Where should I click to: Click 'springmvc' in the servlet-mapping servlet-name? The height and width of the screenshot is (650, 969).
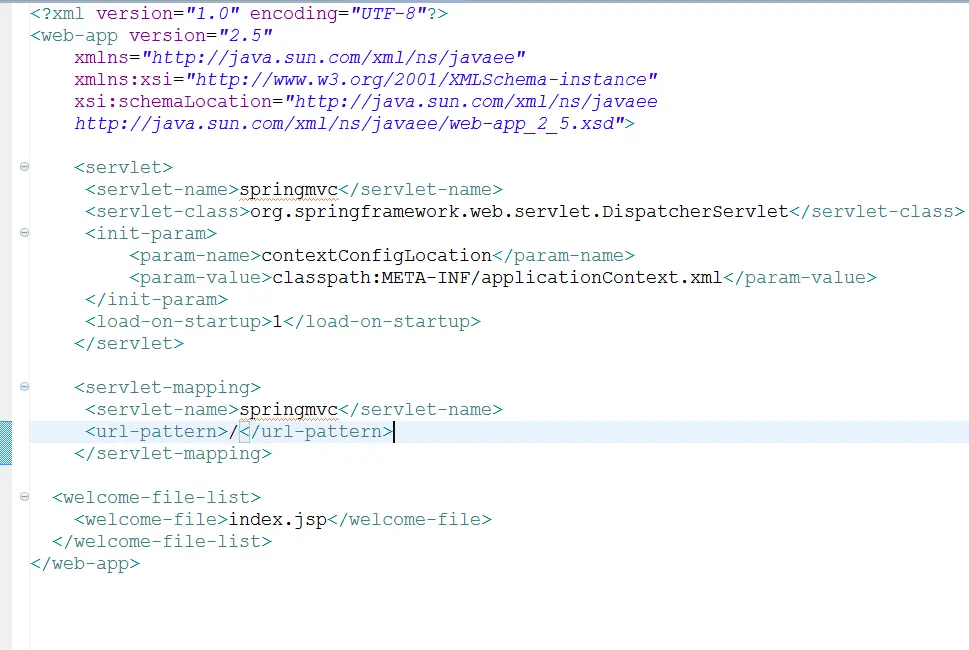pos(289,410)
